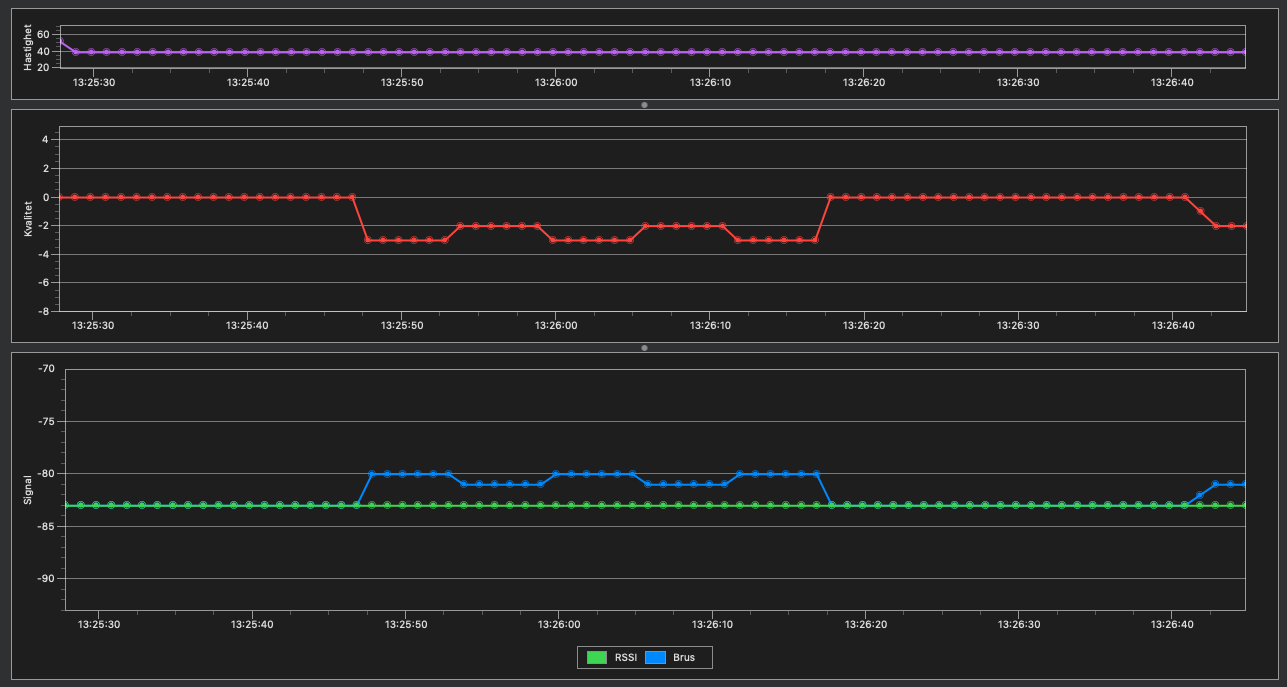This screenshot has height=687, width=1287.
Task: Click the Hastighet axis title
Action: point(29,47)
